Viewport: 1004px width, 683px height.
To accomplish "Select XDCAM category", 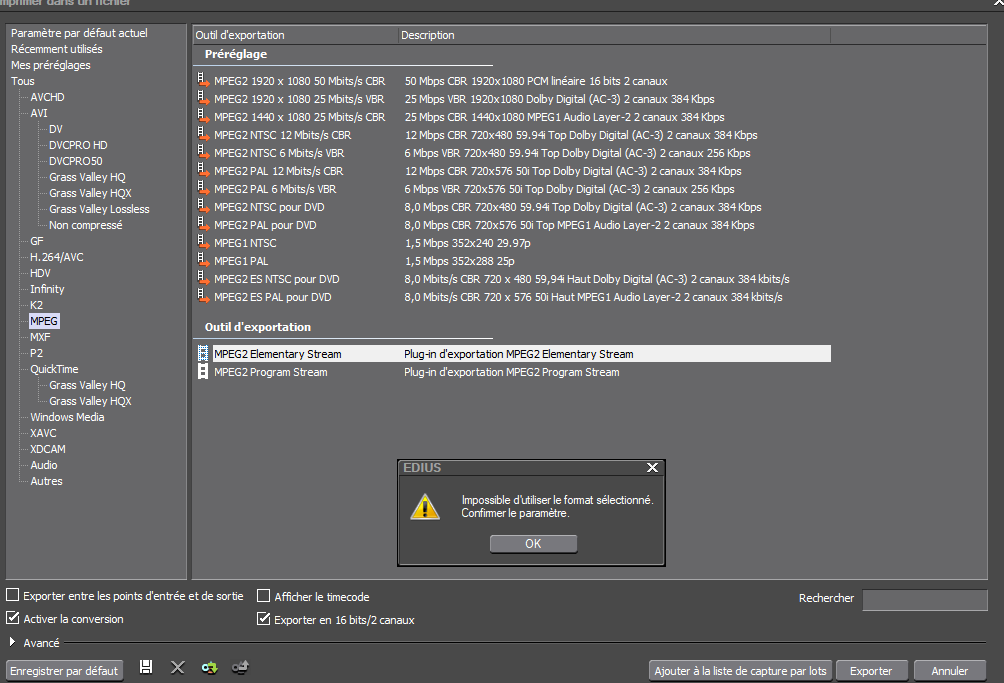I will click(47, 449).
